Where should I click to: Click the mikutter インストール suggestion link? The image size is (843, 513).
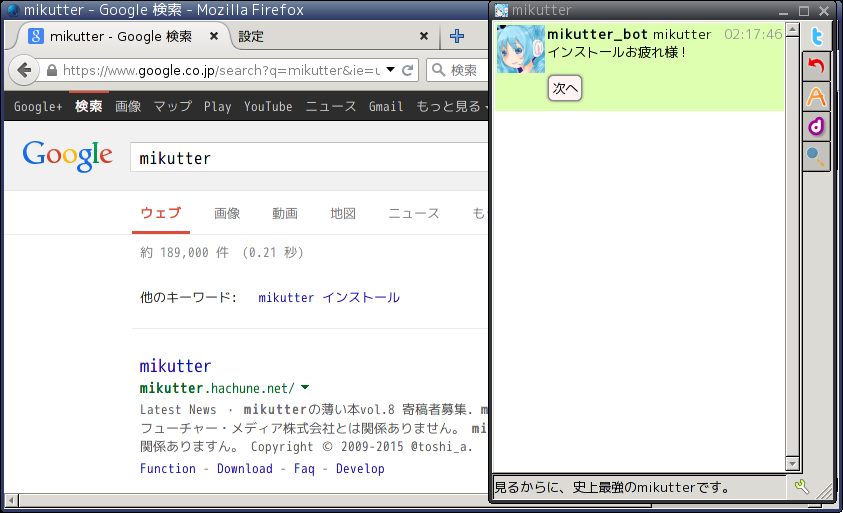coord(329,297)
